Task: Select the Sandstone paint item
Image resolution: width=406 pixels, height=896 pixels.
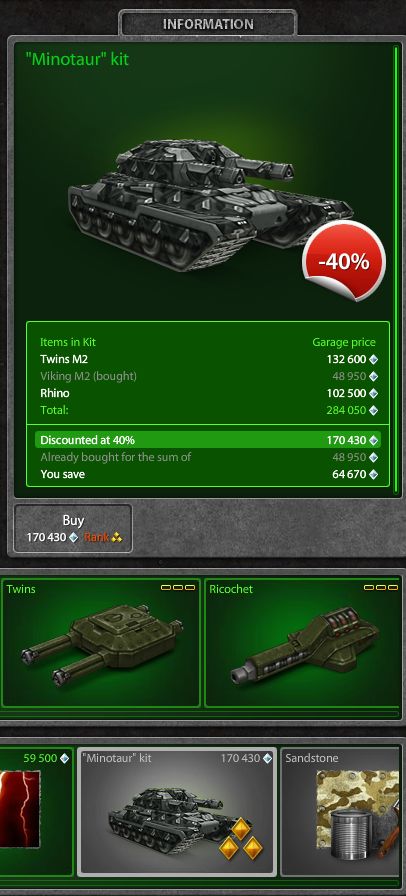Action: 342,811
